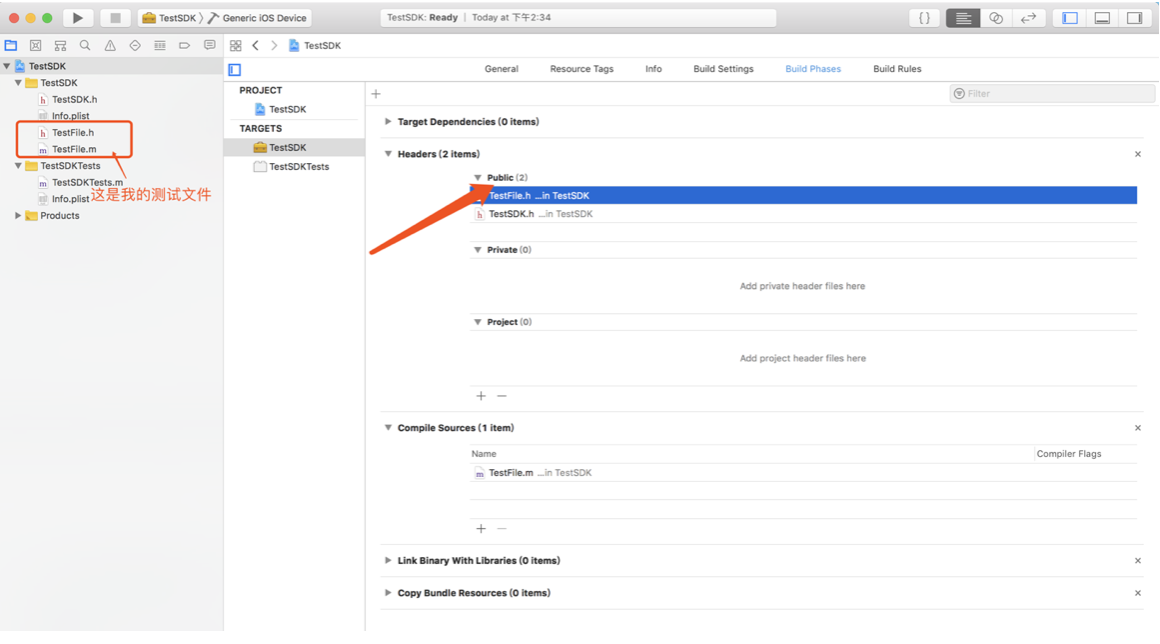Viewport: 1160px width, 644px height.
Task: Open the Breakpoint navigator
Action: [x=184, y=46]
